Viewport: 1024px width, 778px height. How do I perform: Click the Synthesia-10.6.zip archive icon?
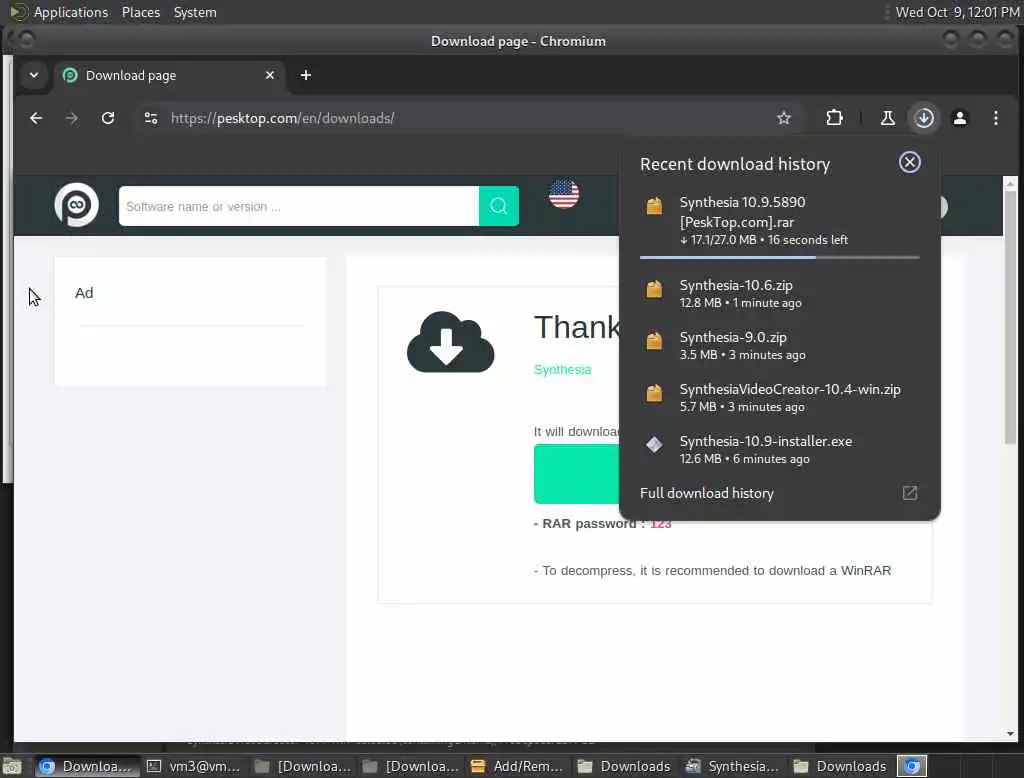pyautogui.click(x=654, y=289)
